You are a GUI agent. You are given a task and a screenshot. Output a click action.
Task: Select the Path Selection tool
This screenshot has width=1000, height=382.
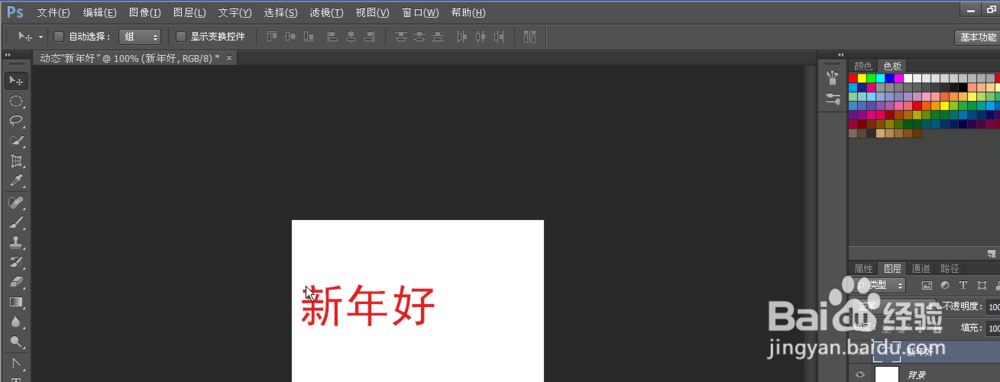17,364
